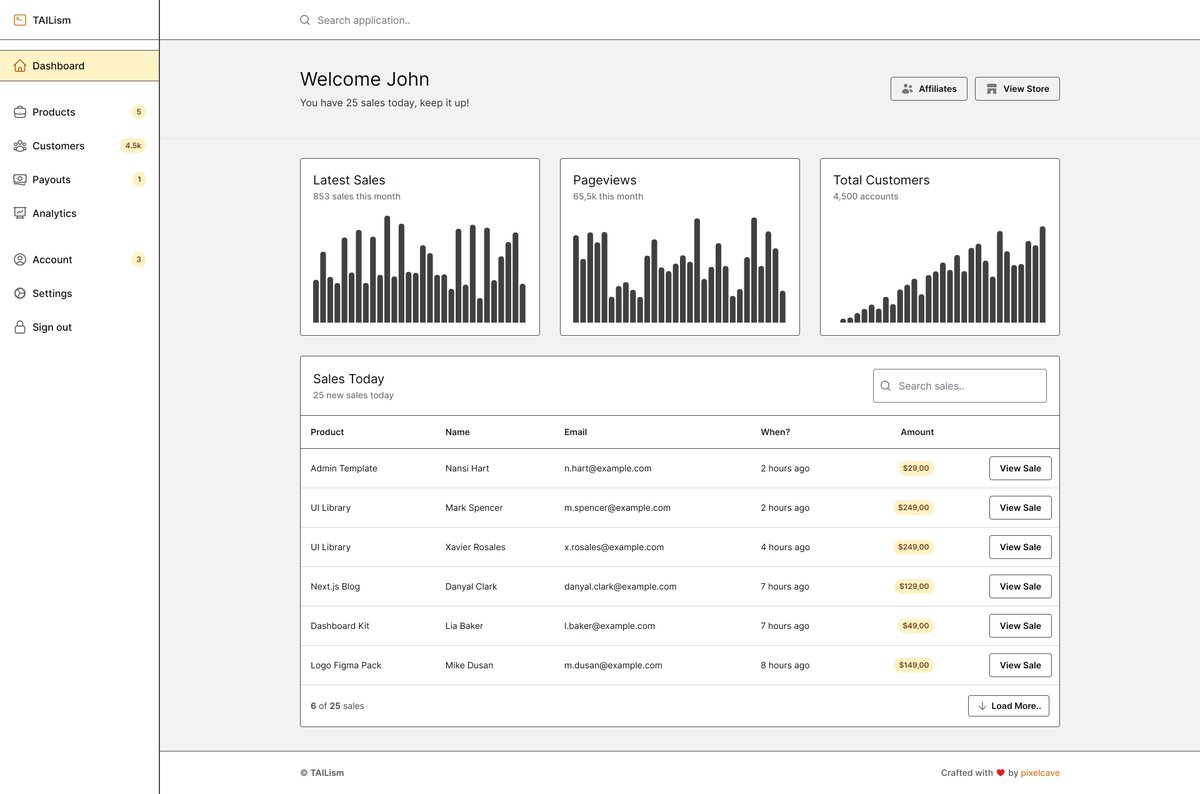Click the pixelcave link in footer
Viewport: 1200px width, 794px height.
click(x=1040, y=772)
